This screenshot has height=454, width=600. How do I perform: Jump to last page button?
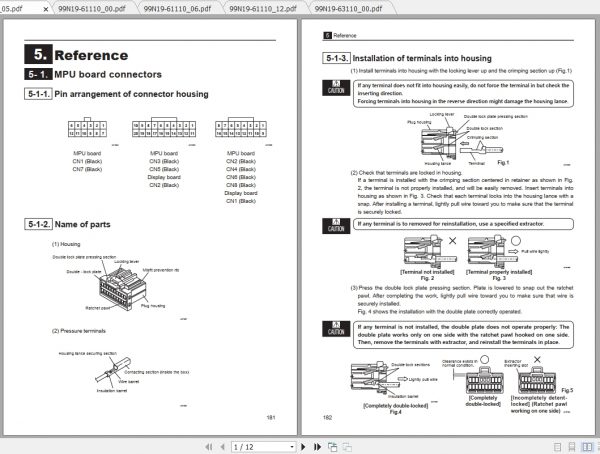pyautogui.click(x=317, y=447)
